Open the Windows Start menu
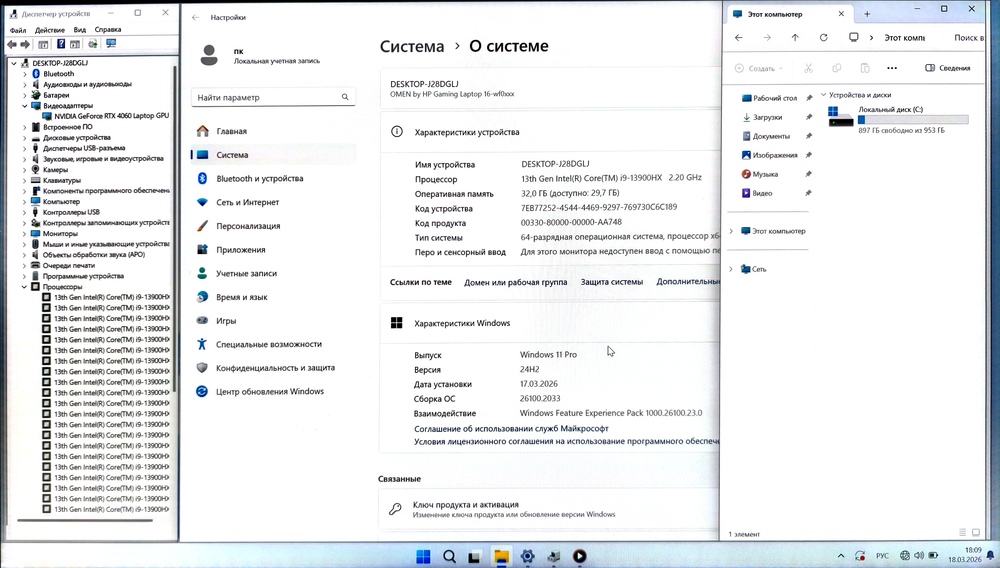Viewport: 1000px width, 568px height. (423, 556)
